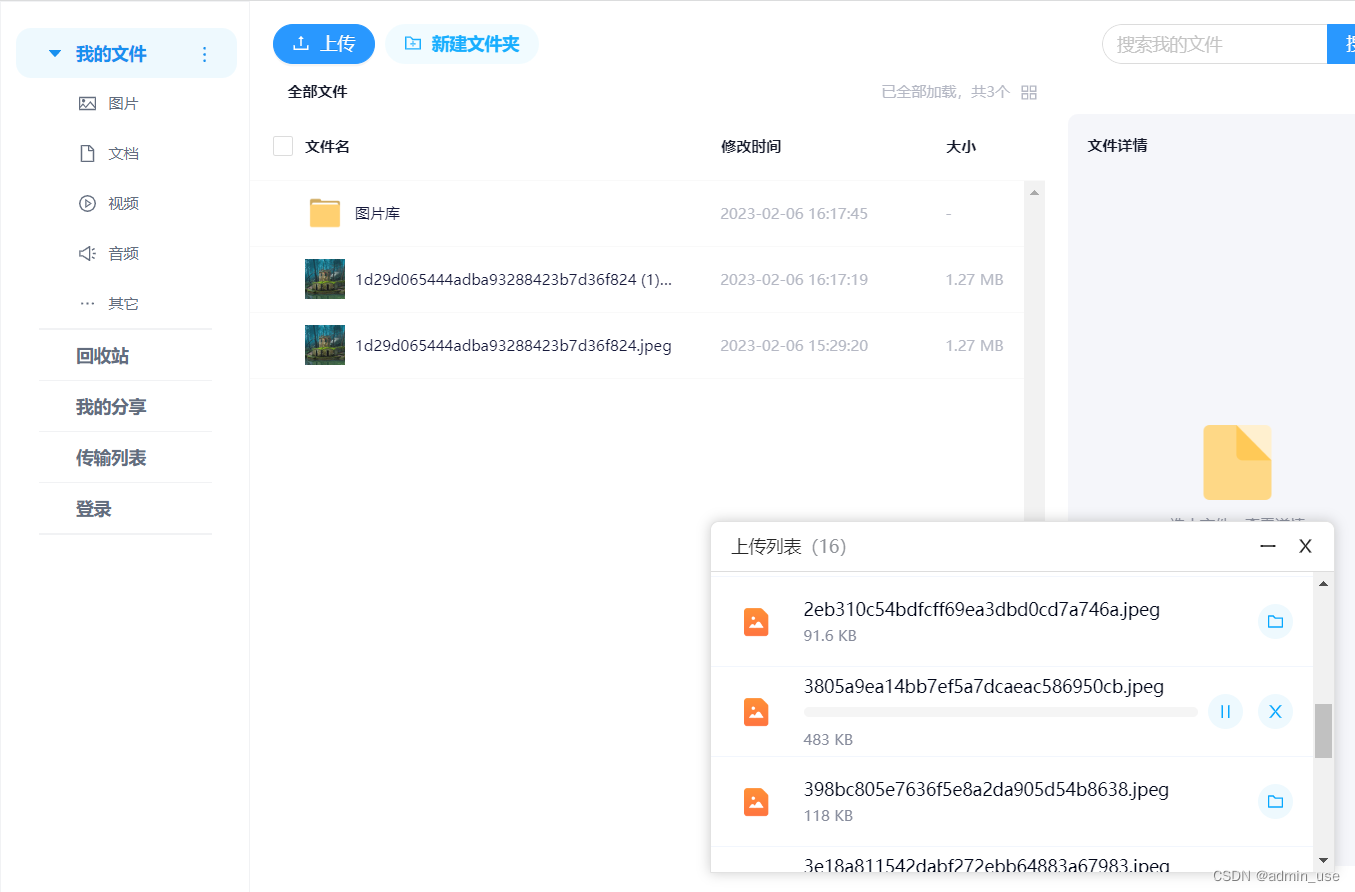1355x892 pixels.
Task: Open folder location of 2eb310c54bdfcff69ea3dbd0cd7a746a.jpeg
Action: [1275, 621]
